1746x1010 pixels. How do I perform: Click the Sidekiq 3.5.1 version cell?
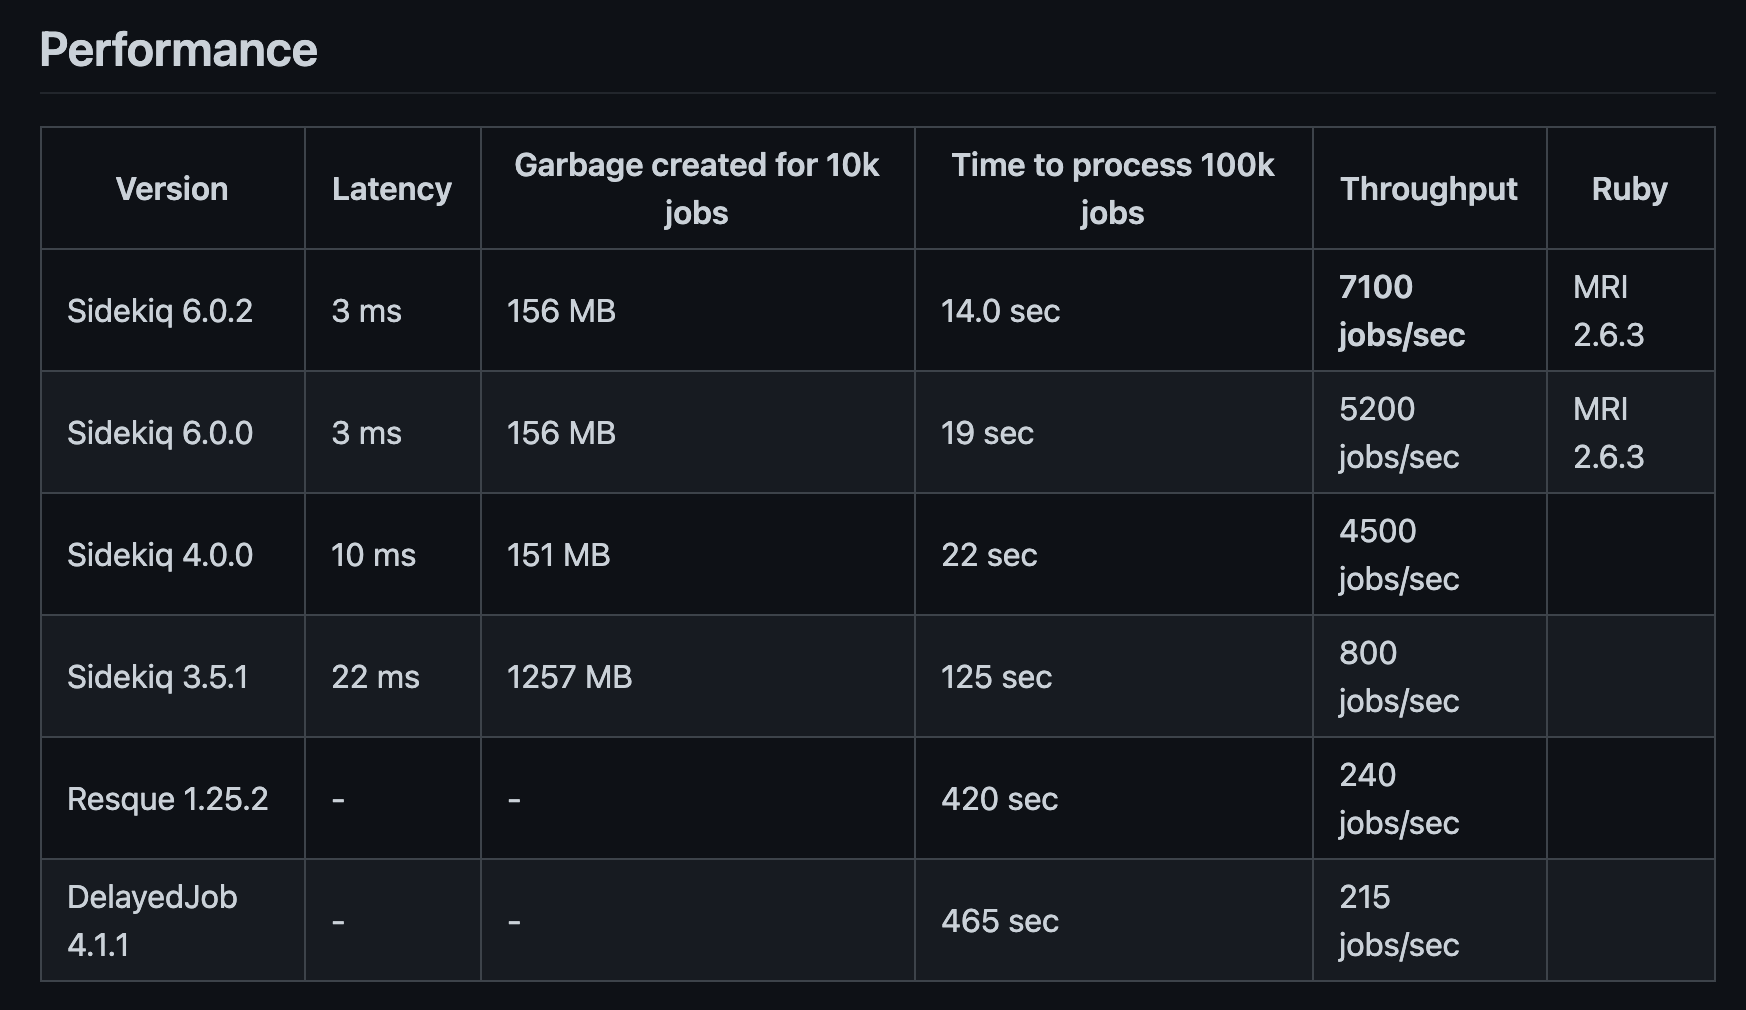pos(172,677)
